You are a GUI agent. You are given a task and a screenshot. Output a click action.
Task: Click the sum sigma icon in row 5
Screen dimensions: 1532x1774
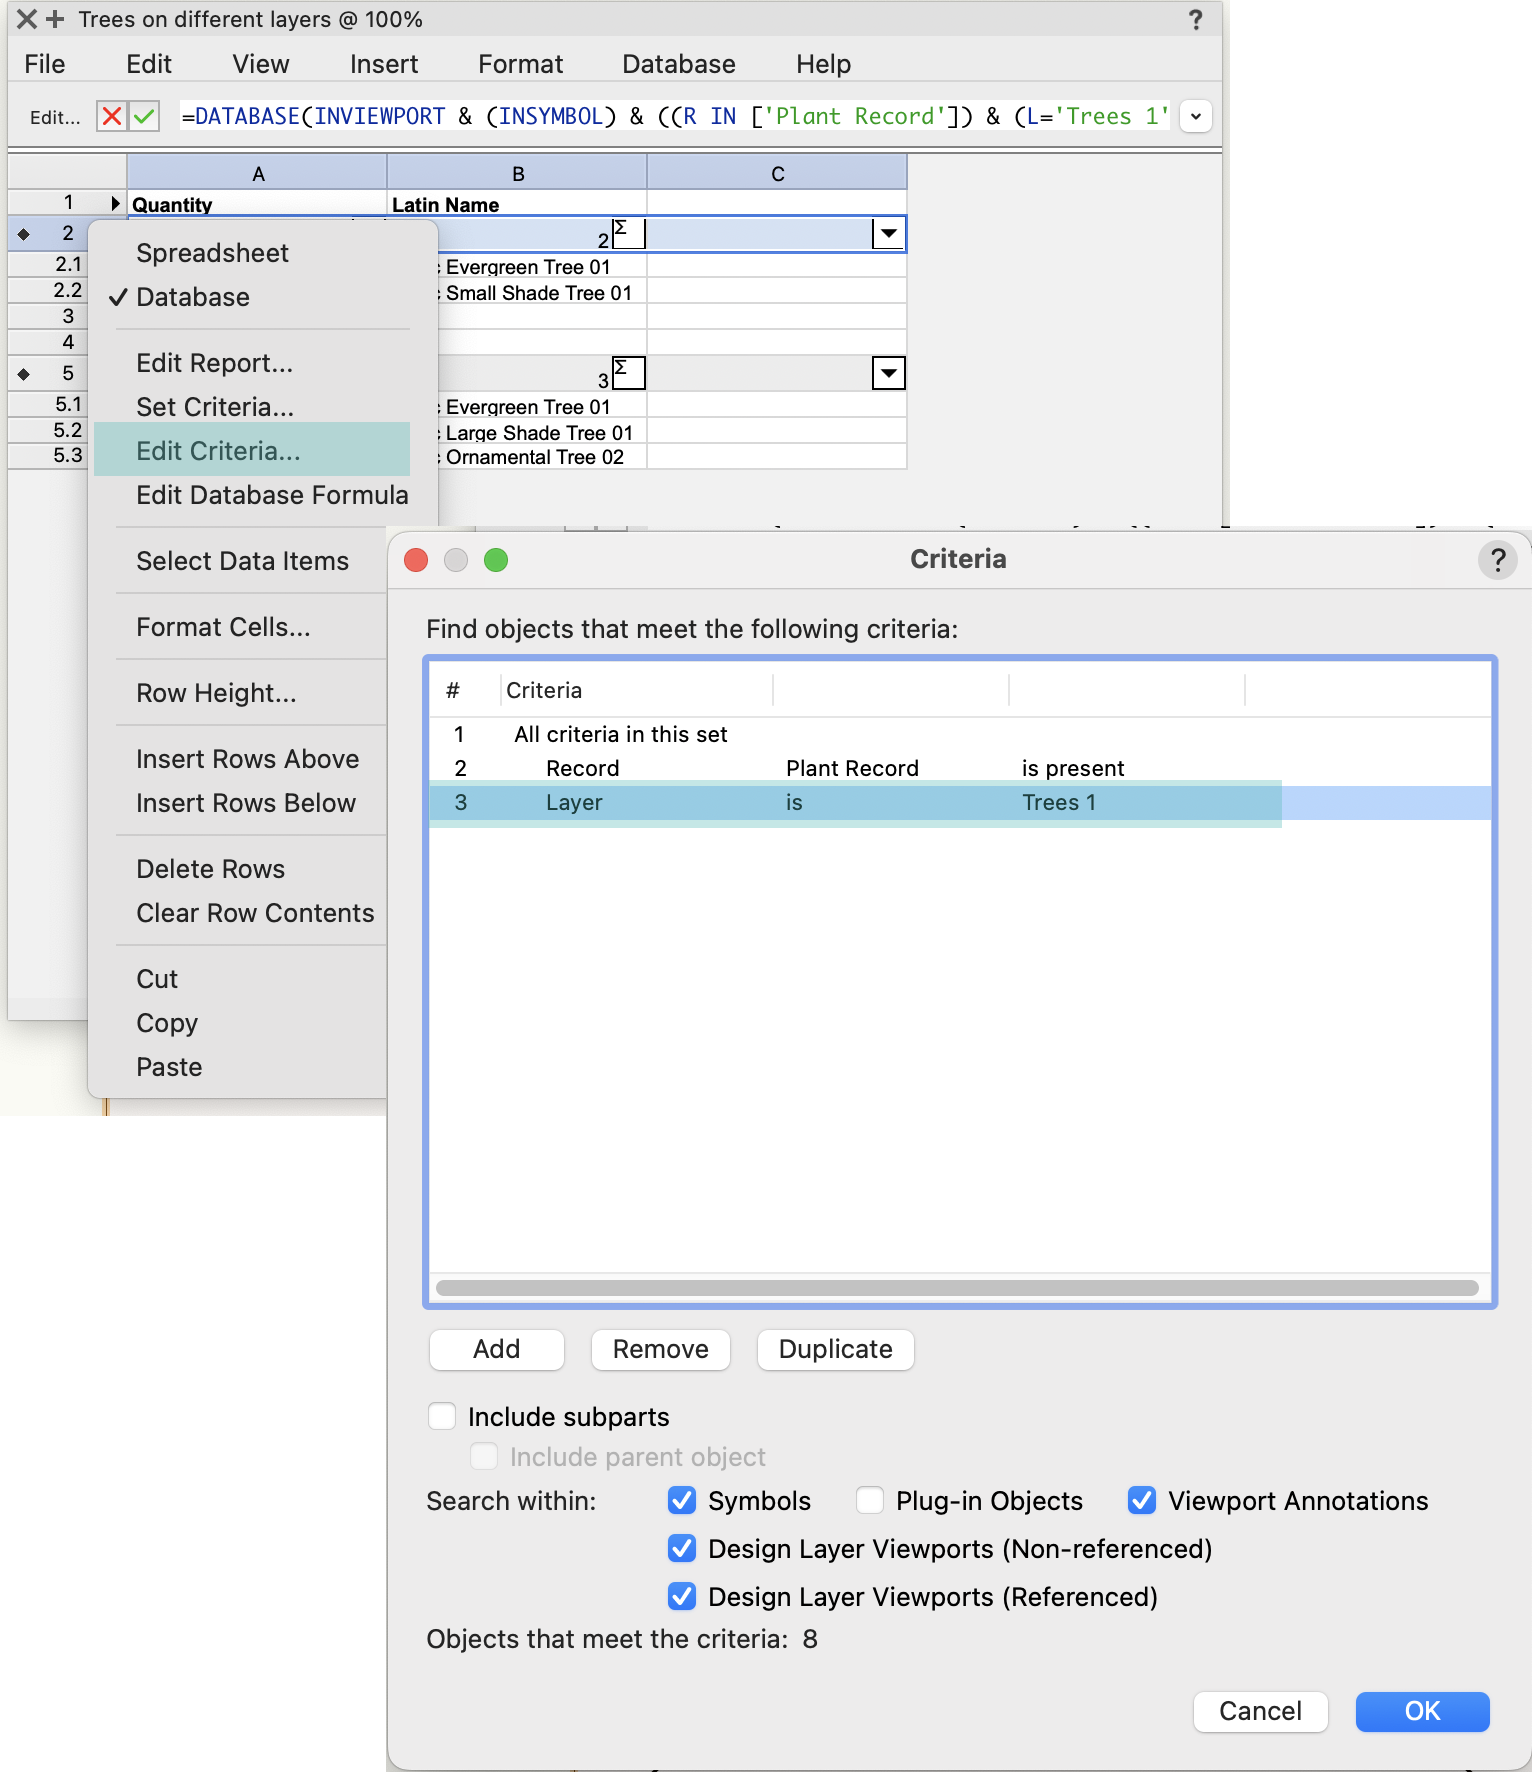tap(628, 373)
